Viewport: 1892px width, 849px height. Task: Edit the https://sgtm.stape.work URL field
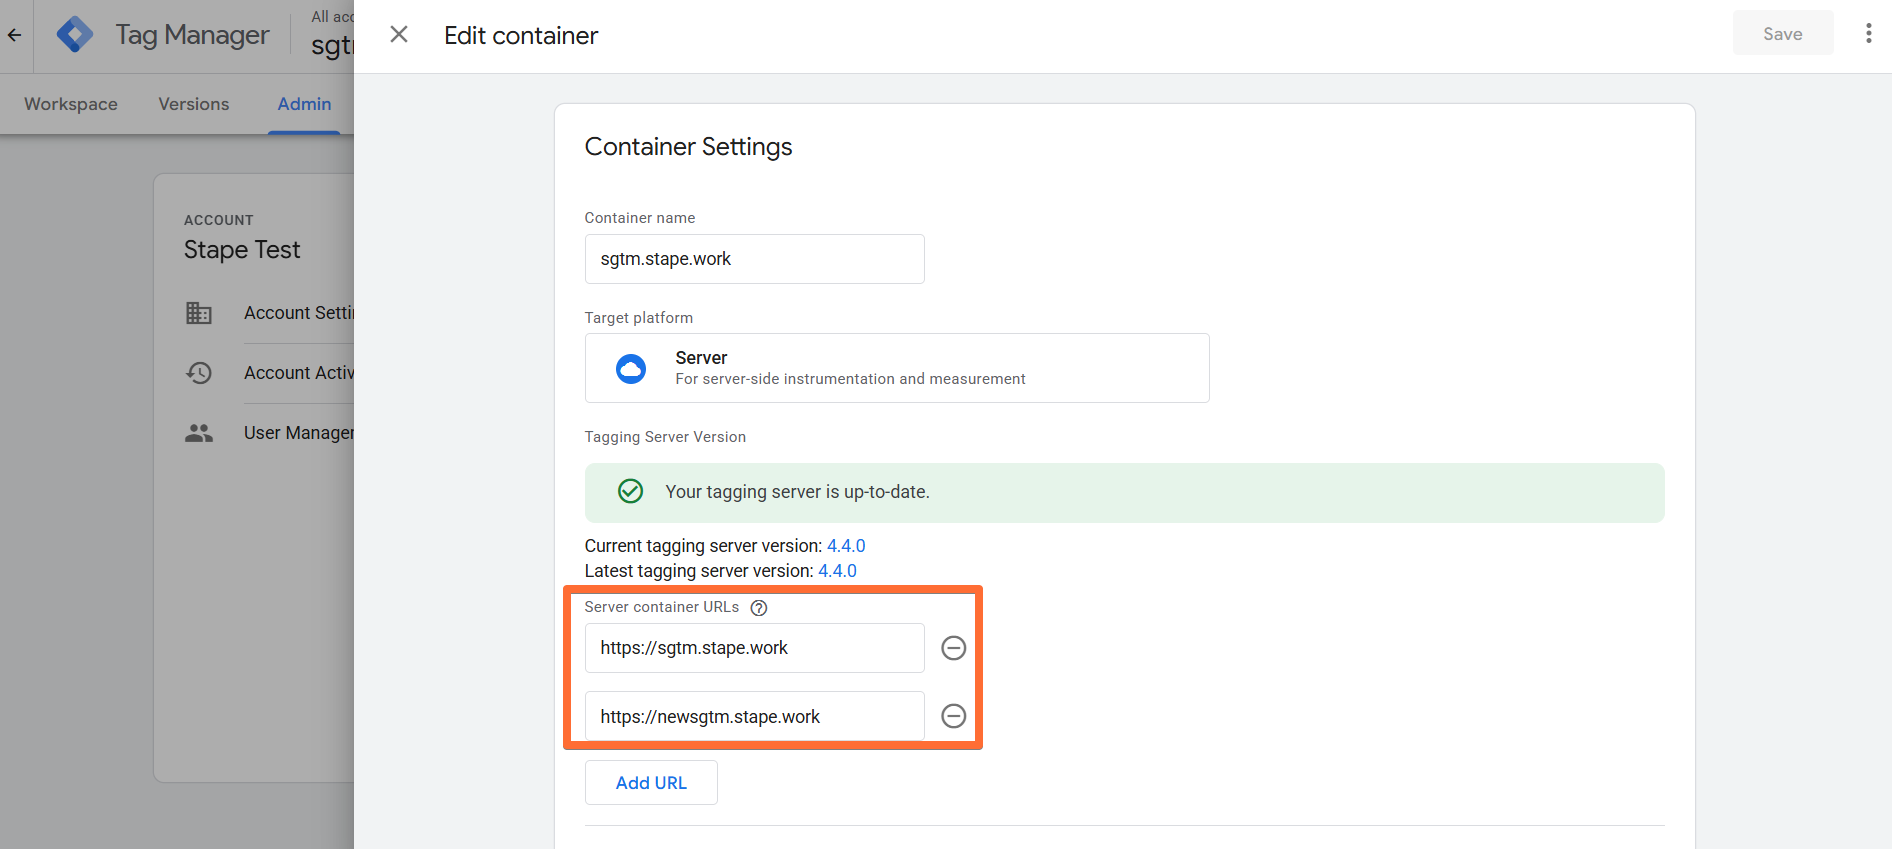(x=754, y=648)
